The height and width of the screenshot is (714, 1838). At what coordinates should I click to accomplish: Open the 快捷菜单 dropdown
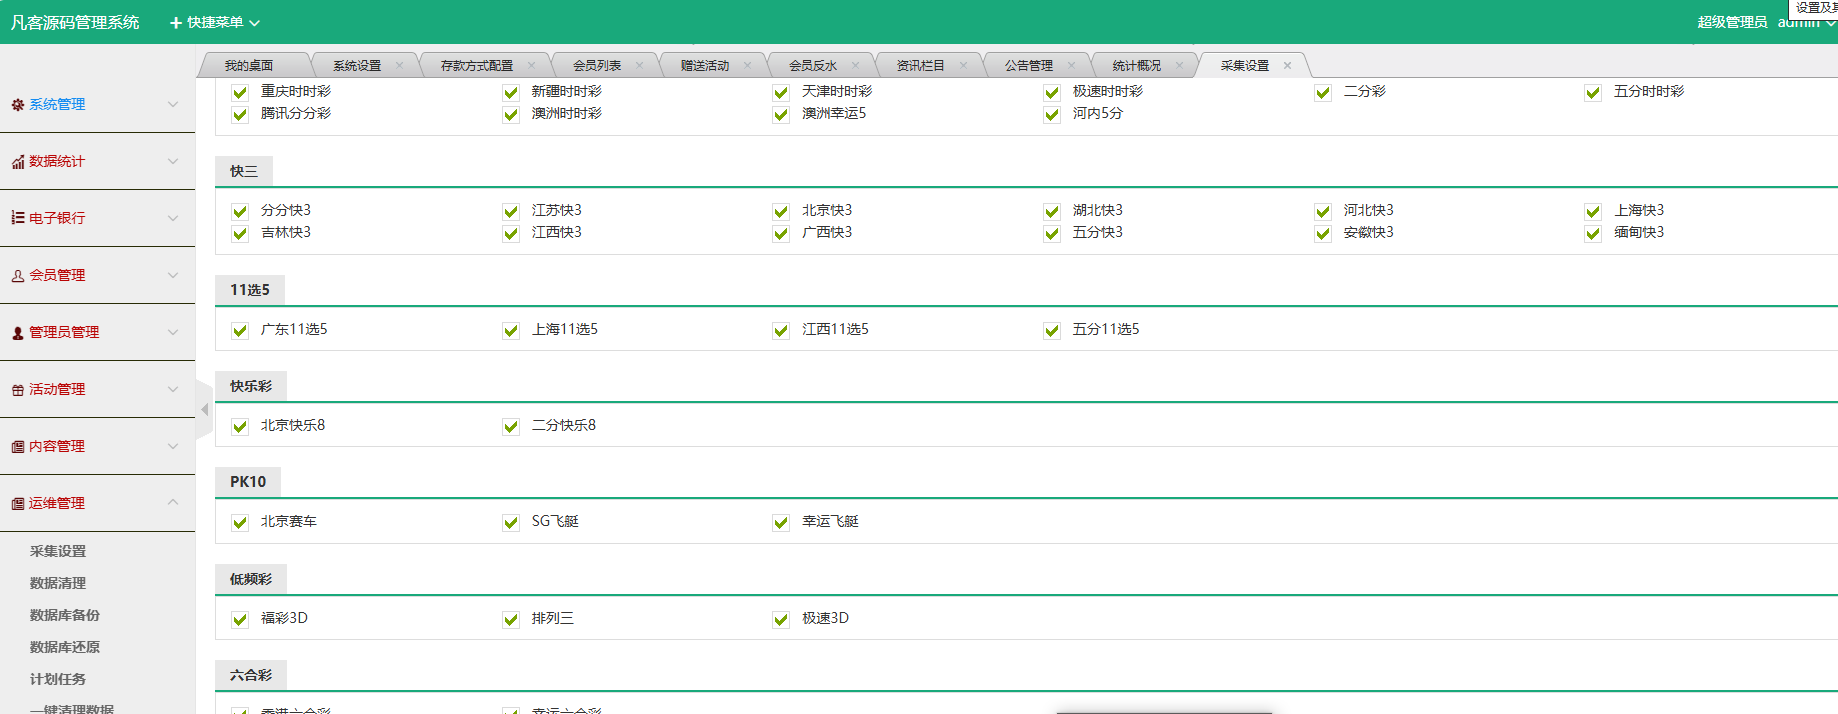point(215,22)
